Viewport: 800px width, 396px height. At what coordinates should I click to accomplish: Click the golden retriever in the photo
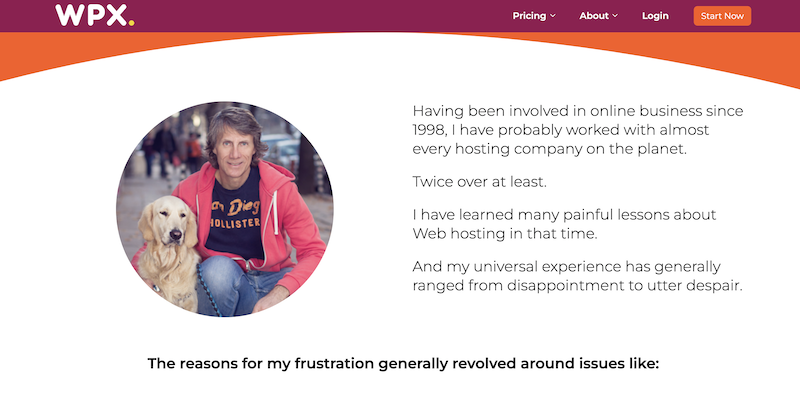(168, 250)
